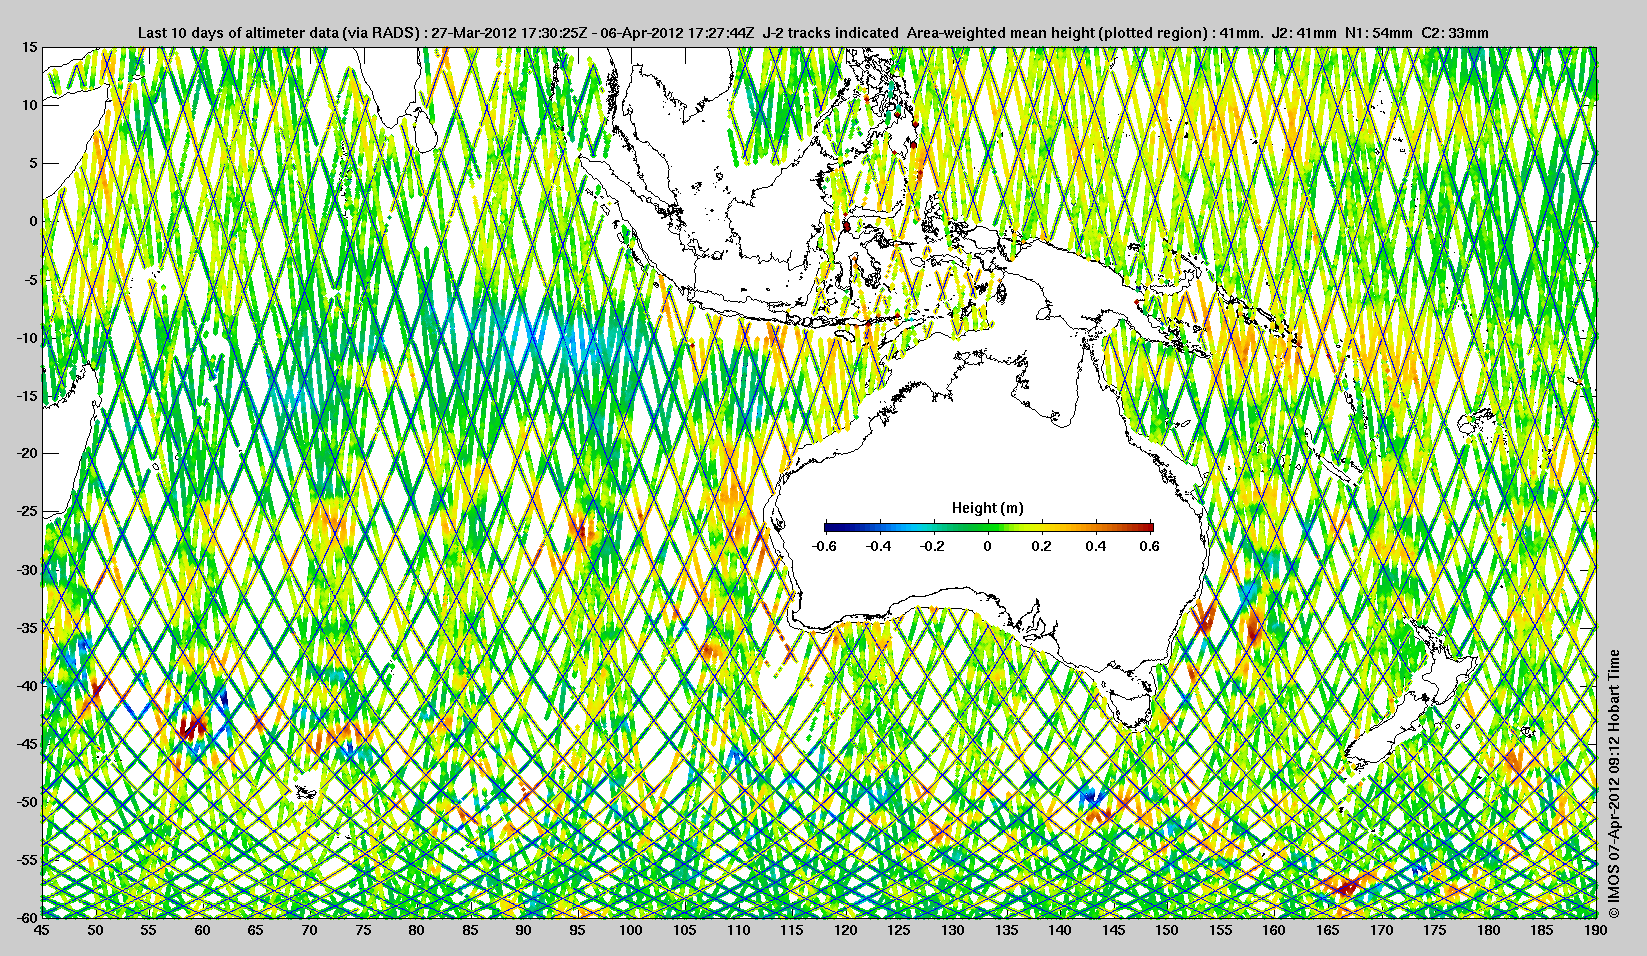This screenshot has height=956, width=1647.
Task: Click the plot title altimeter data text
Action: 813,33
